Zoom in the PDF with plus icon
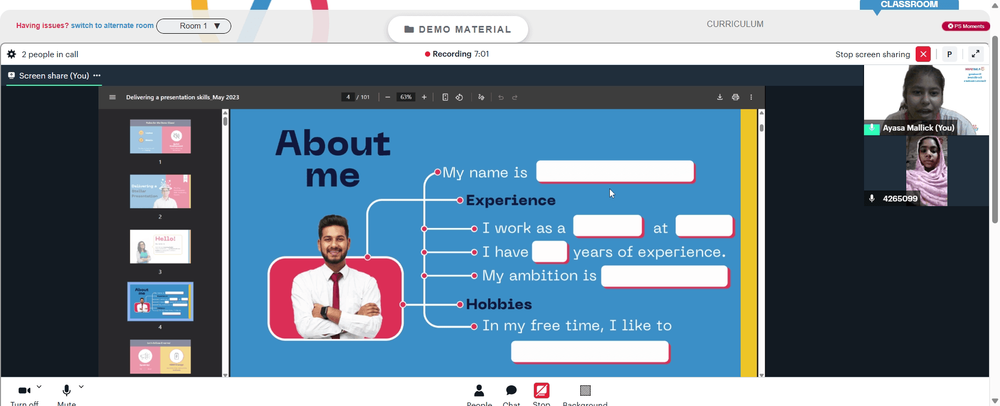Viewport: 1000px width, 406px height. coord(424,98)
